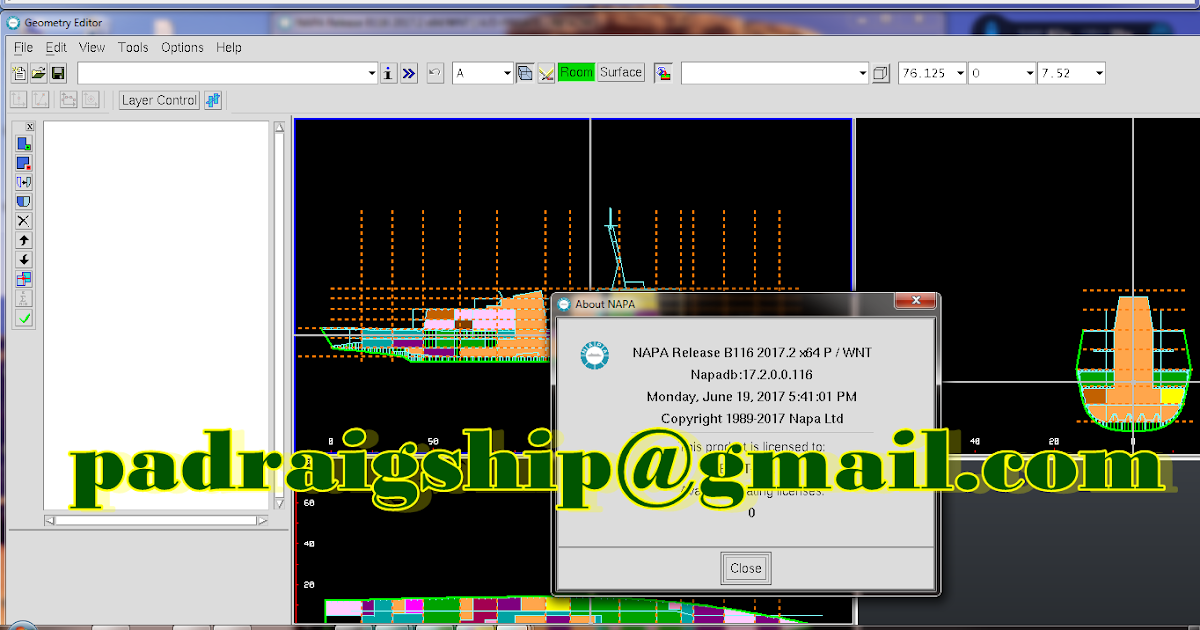Open the File menu
Viewport: 1200px width, 630px height.
tap(24, 47)
